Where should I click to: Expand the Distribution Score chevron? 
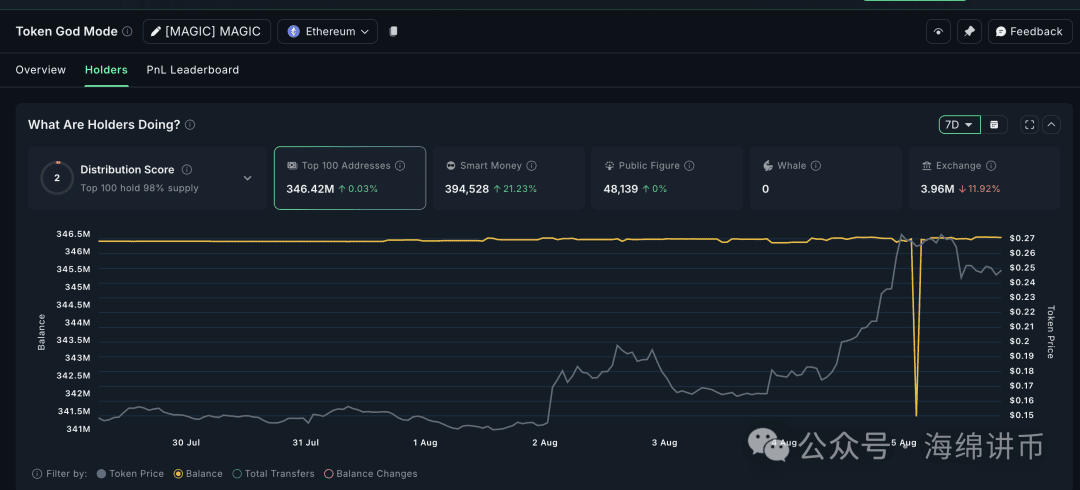(247, 178)
